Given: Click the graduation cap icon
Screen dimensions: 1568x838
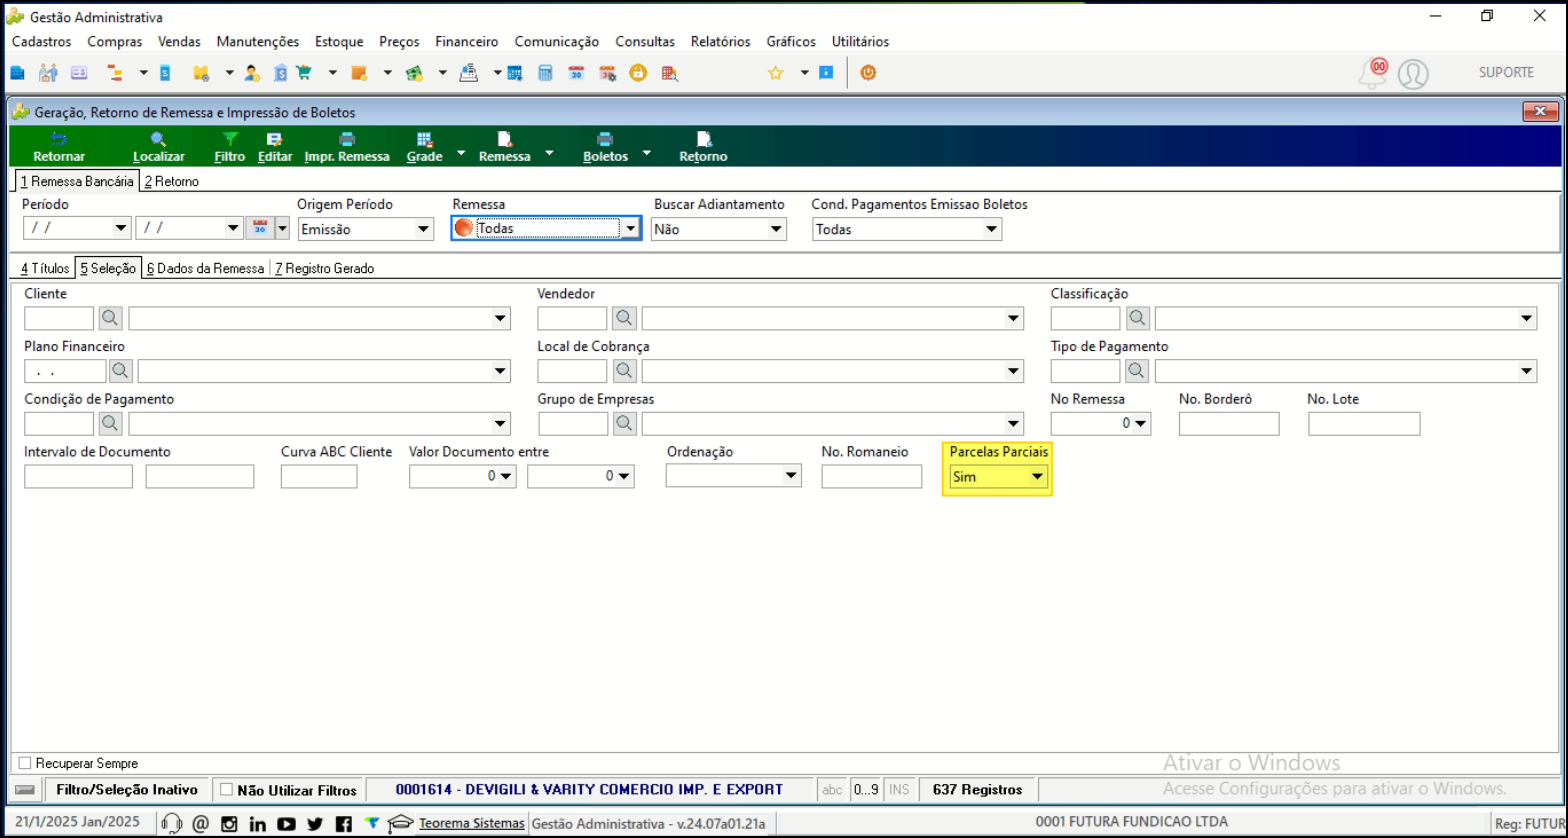Looking at the screenshot, I should 401,824.
